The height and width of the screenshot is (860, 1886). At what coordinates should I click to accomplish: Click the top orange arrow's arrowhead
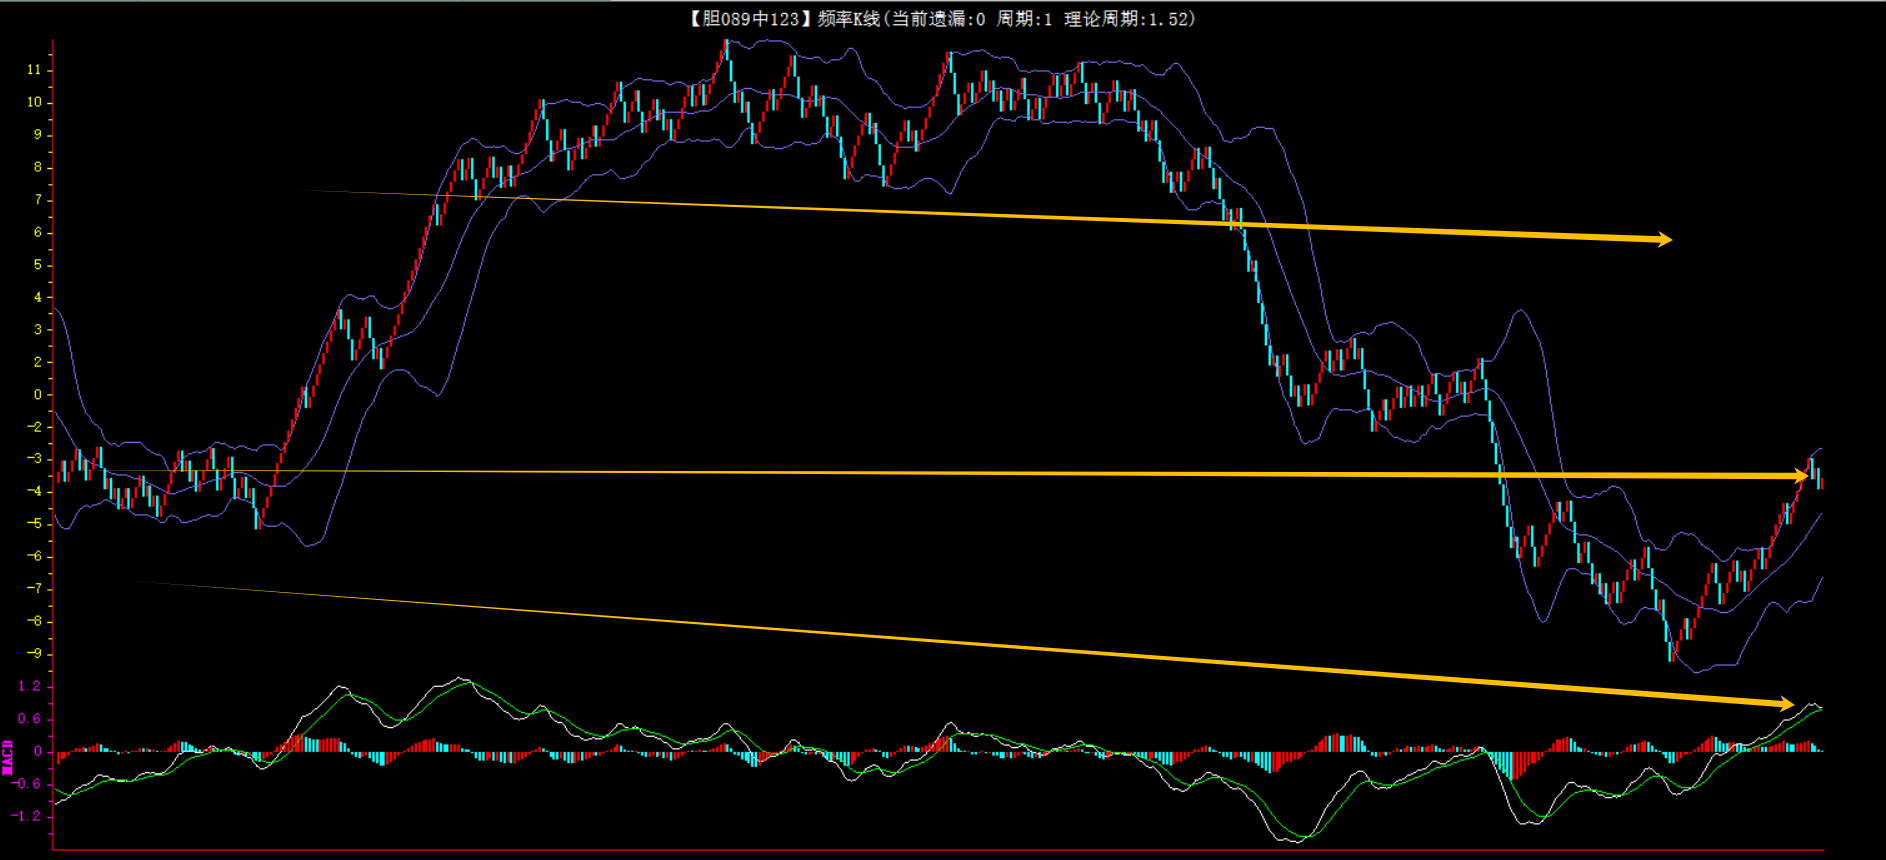[1662, 239]
